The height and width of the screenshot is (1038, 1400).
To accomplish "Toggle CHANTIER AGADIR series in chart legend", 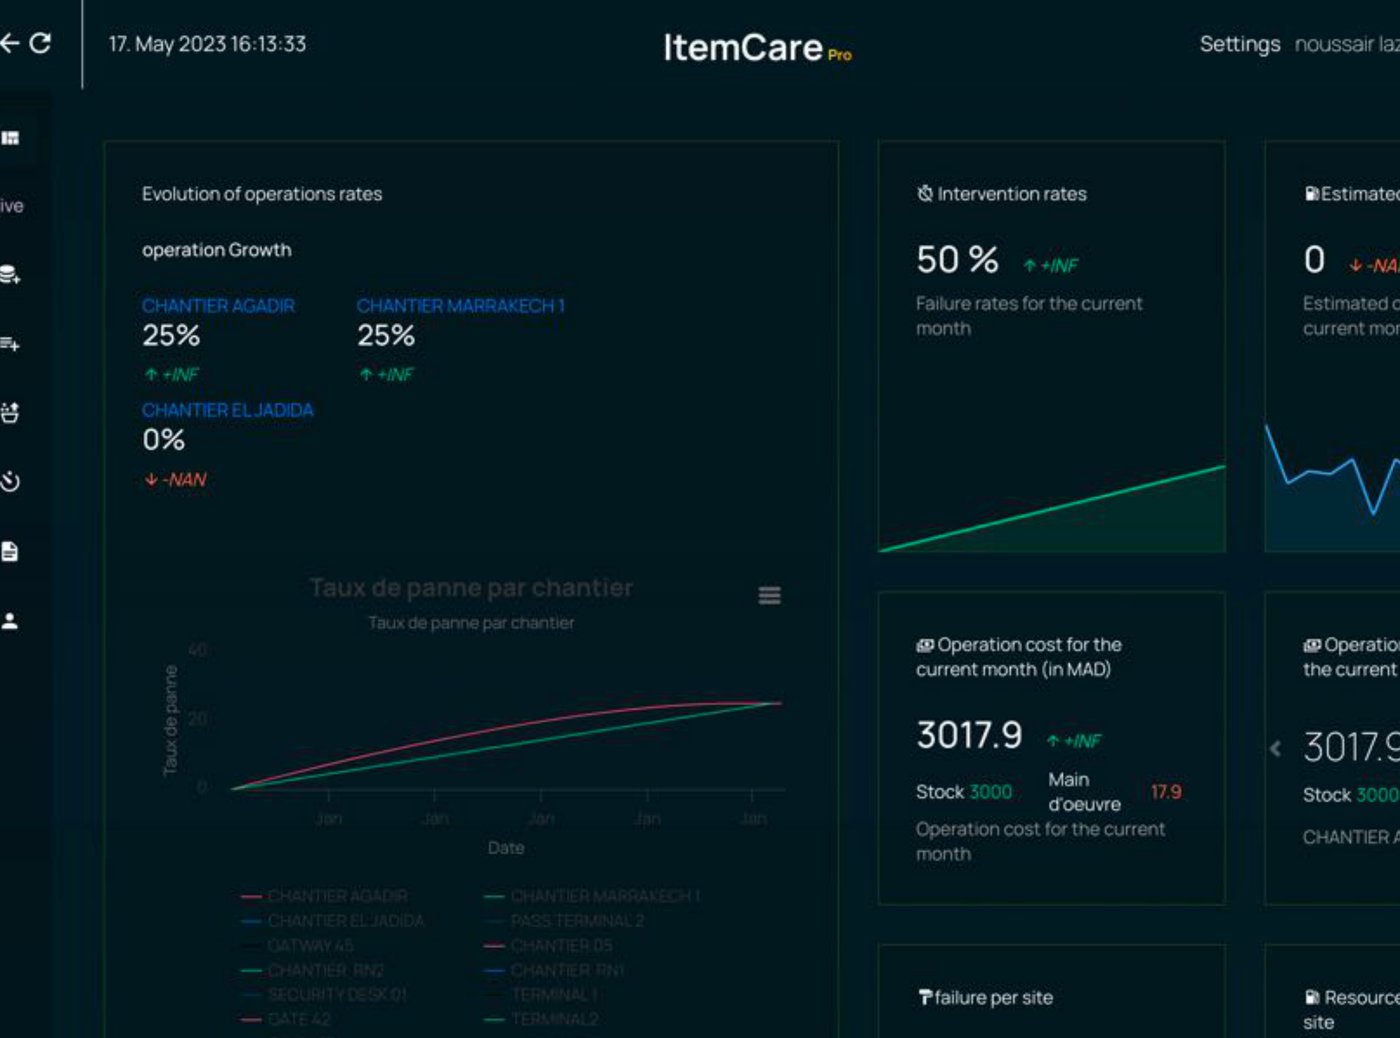I will pyautogui.click(x=324, y=896).
